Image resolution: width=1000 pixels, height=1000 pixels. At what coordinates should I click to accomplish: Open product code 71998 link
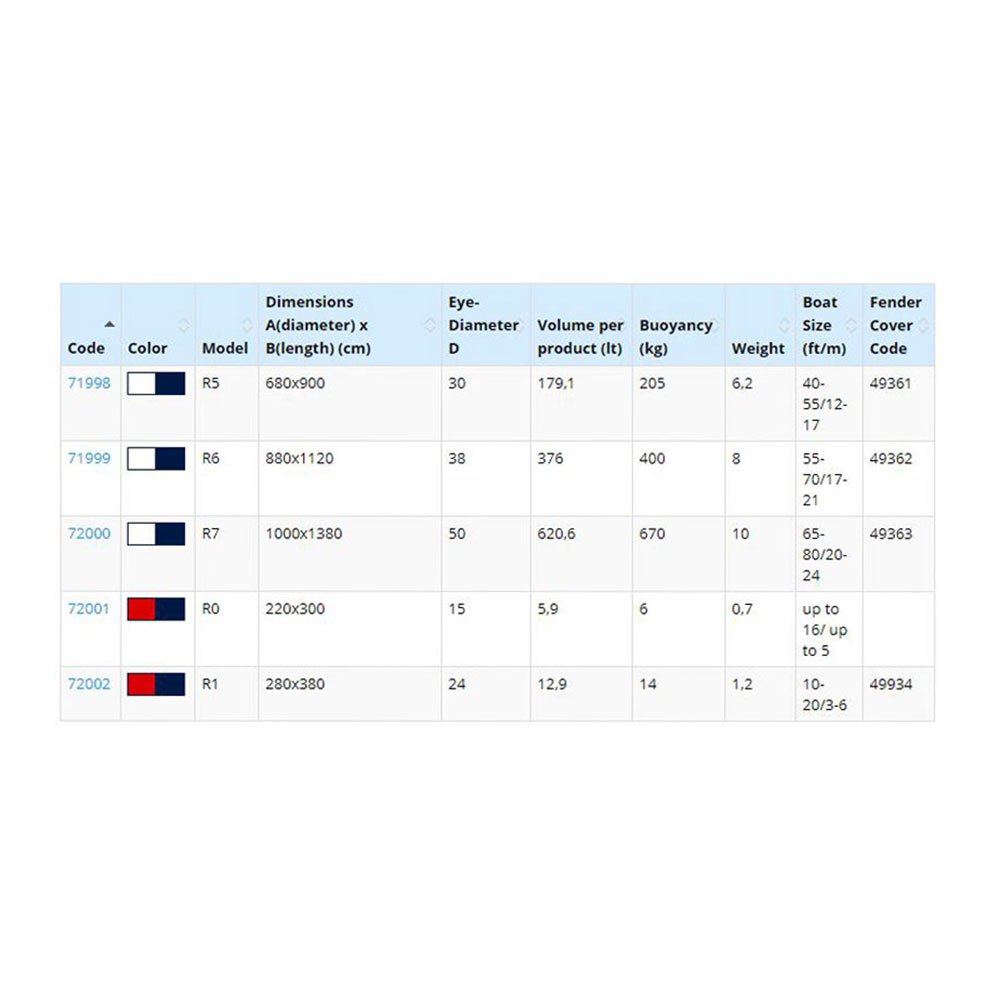[89, 383]
